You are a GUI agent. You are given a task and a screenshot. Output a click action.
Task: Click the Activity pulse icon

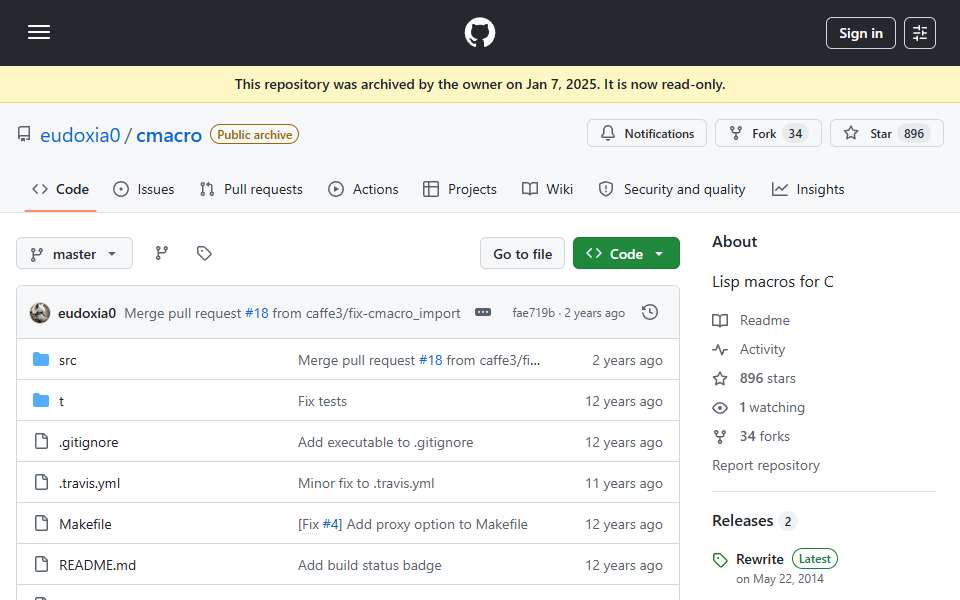point(720,350)
